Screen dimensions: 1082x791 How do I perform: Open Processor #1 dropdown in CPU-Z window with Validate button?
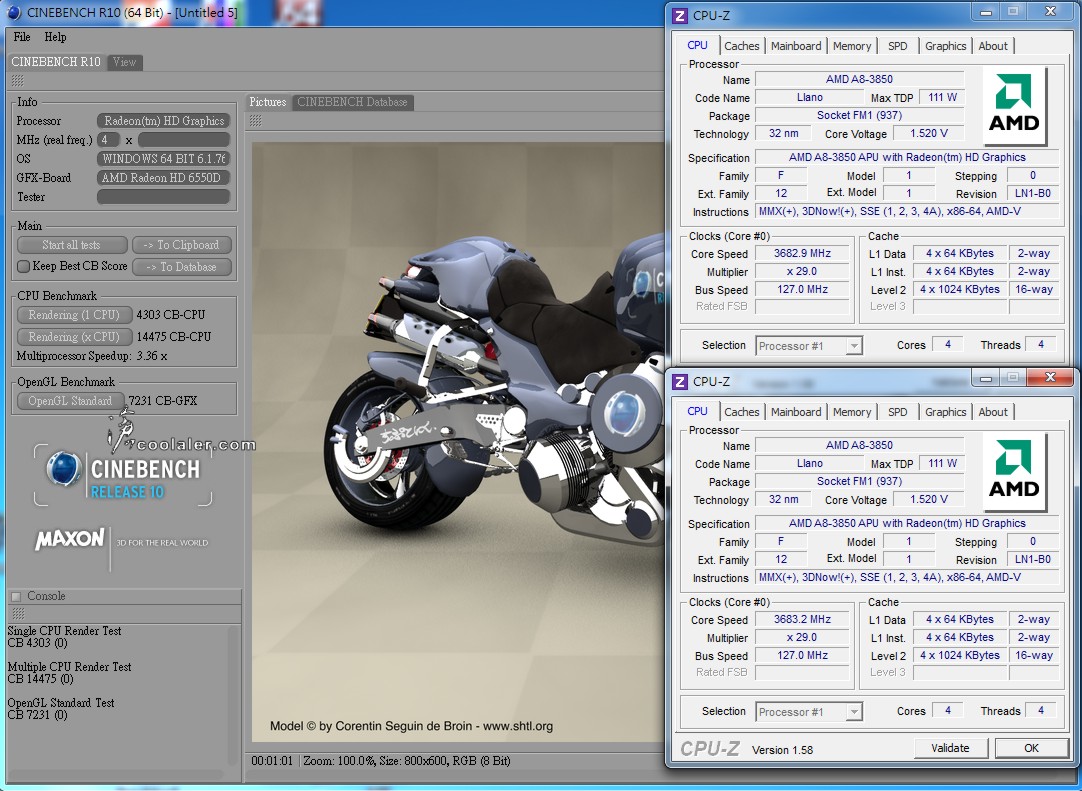coord(809,712)
